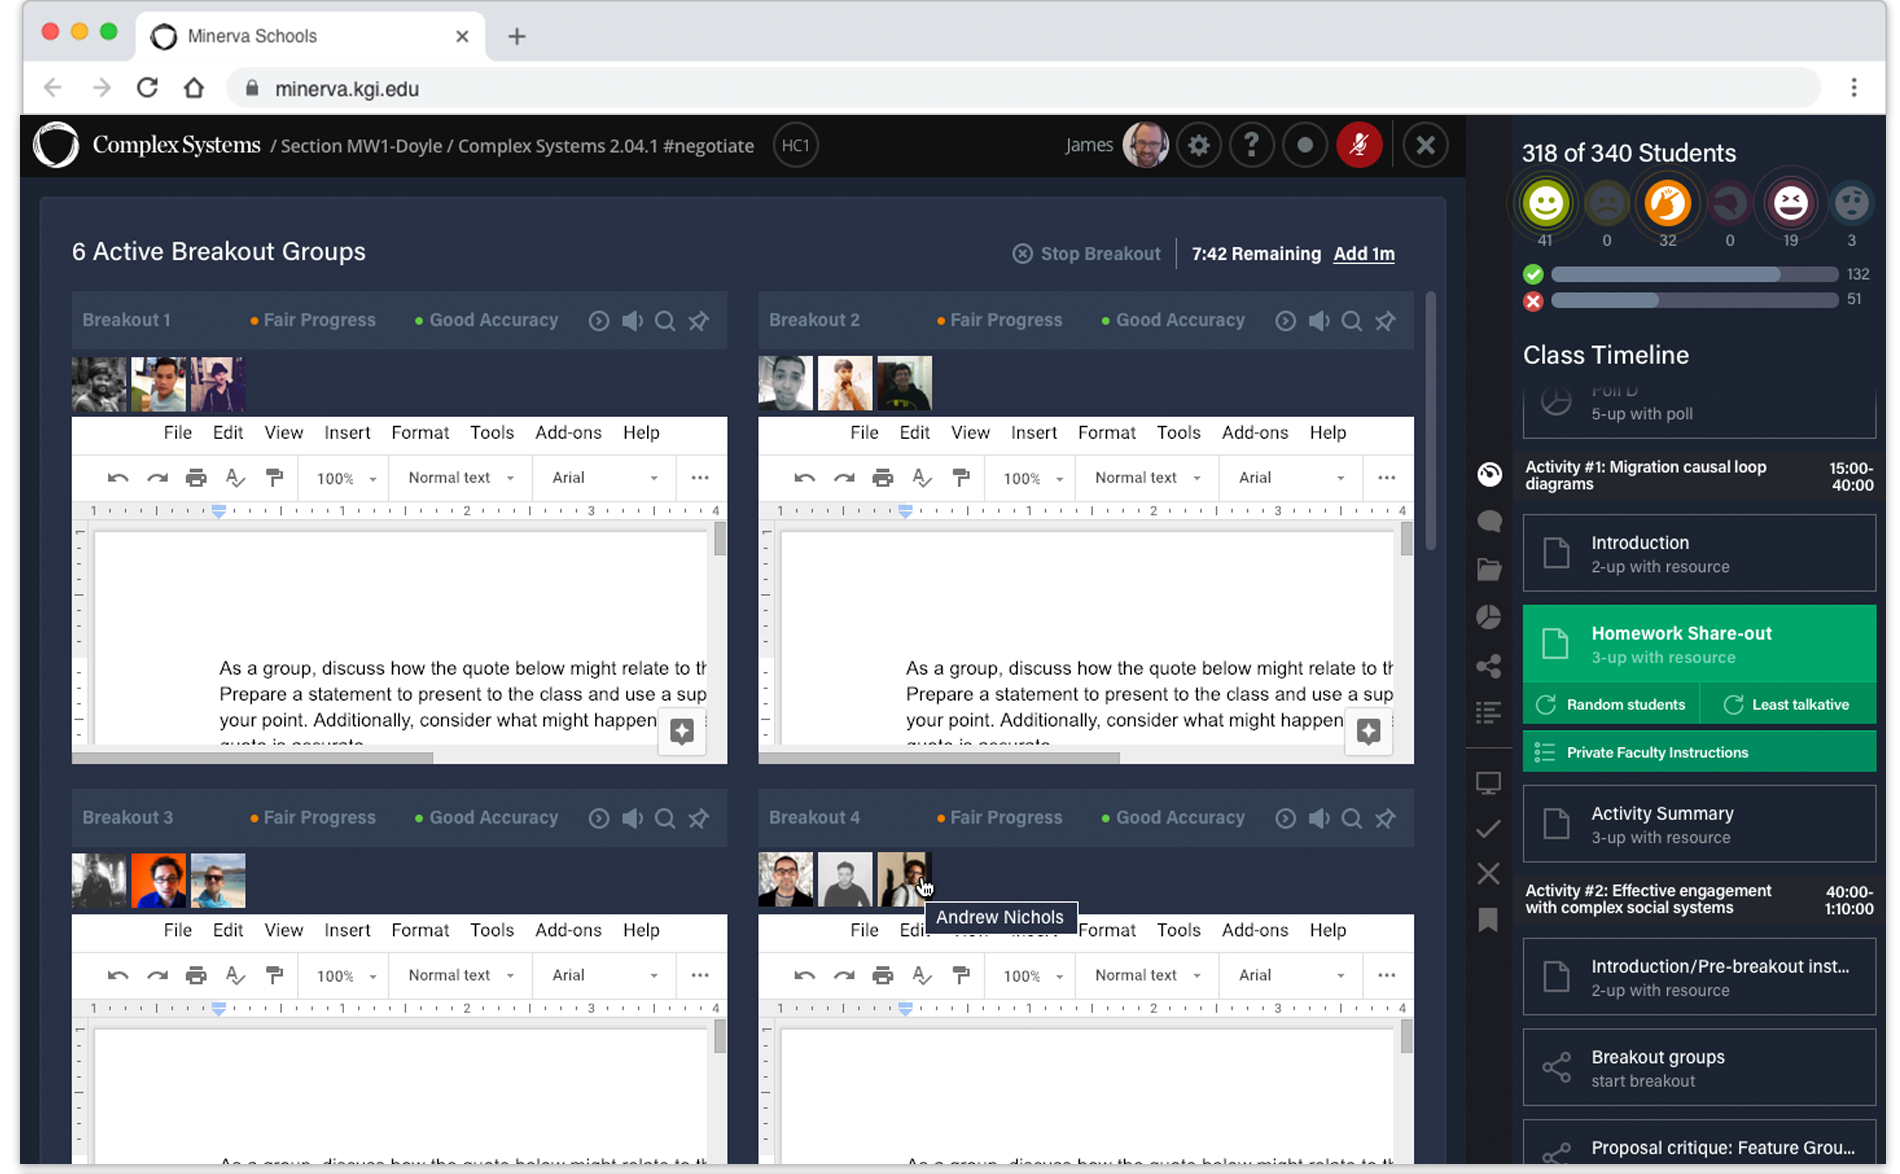
Task: Add 1 minute to breakout time
Action: pos(1363,254)
